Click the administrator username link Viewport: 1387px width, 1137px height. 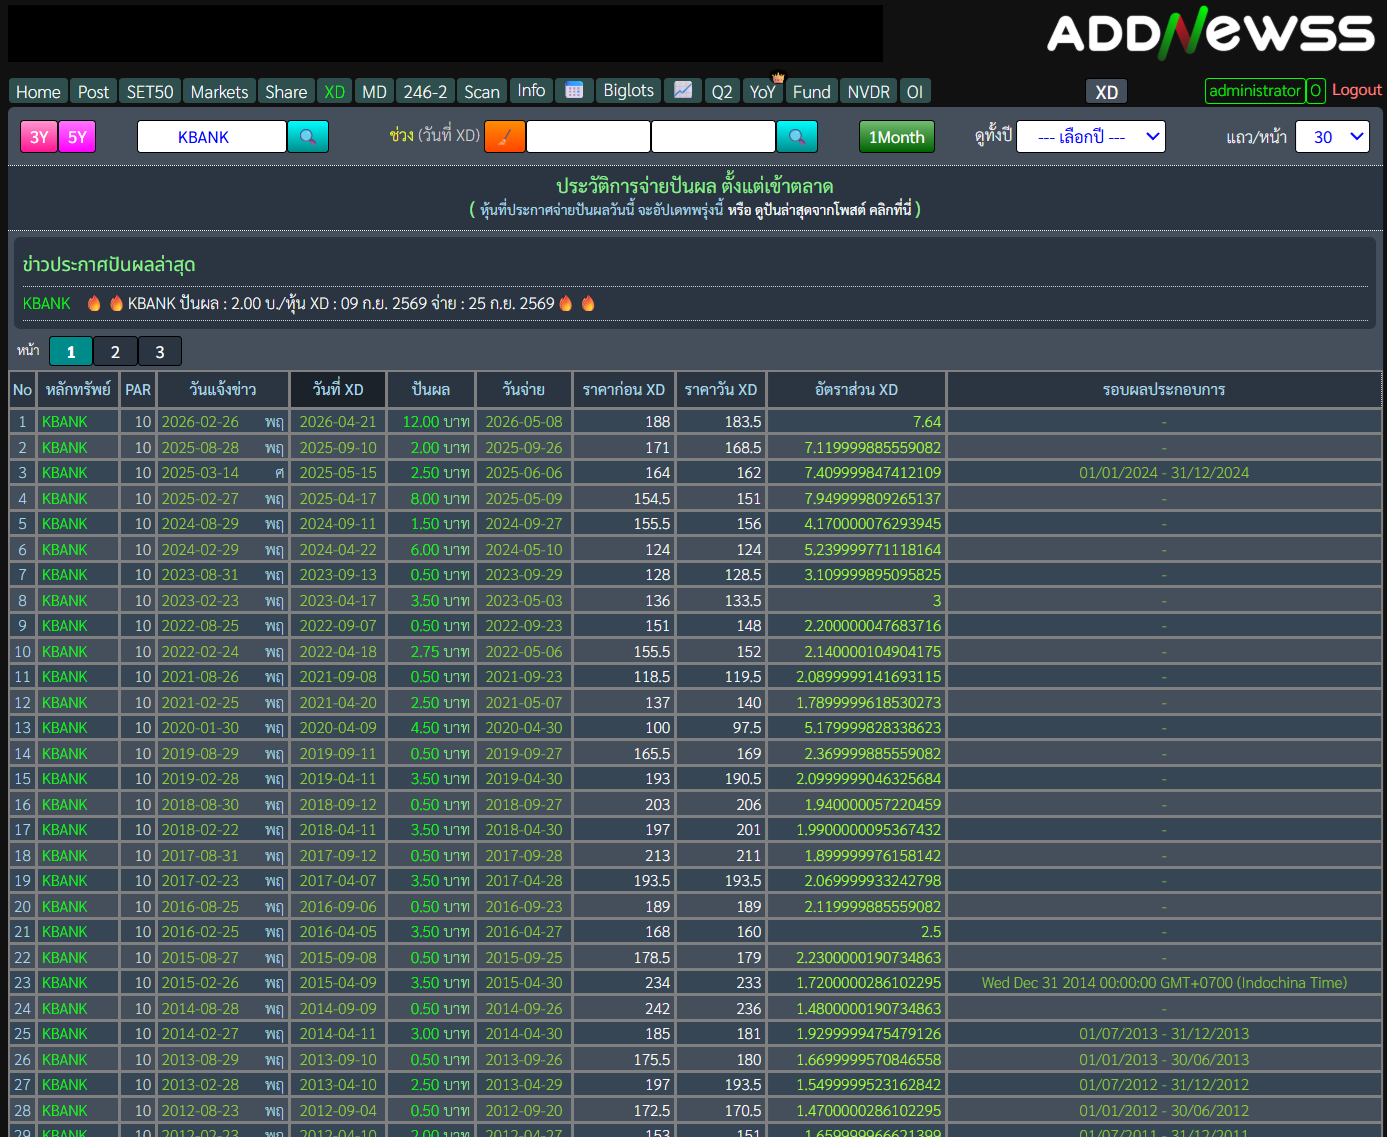1255,91
